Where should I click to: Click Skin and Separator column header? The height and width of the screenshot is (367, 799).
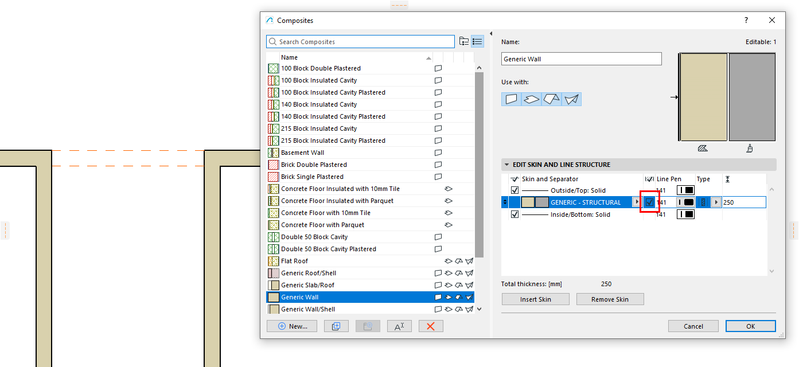click(x=550, y=179)
